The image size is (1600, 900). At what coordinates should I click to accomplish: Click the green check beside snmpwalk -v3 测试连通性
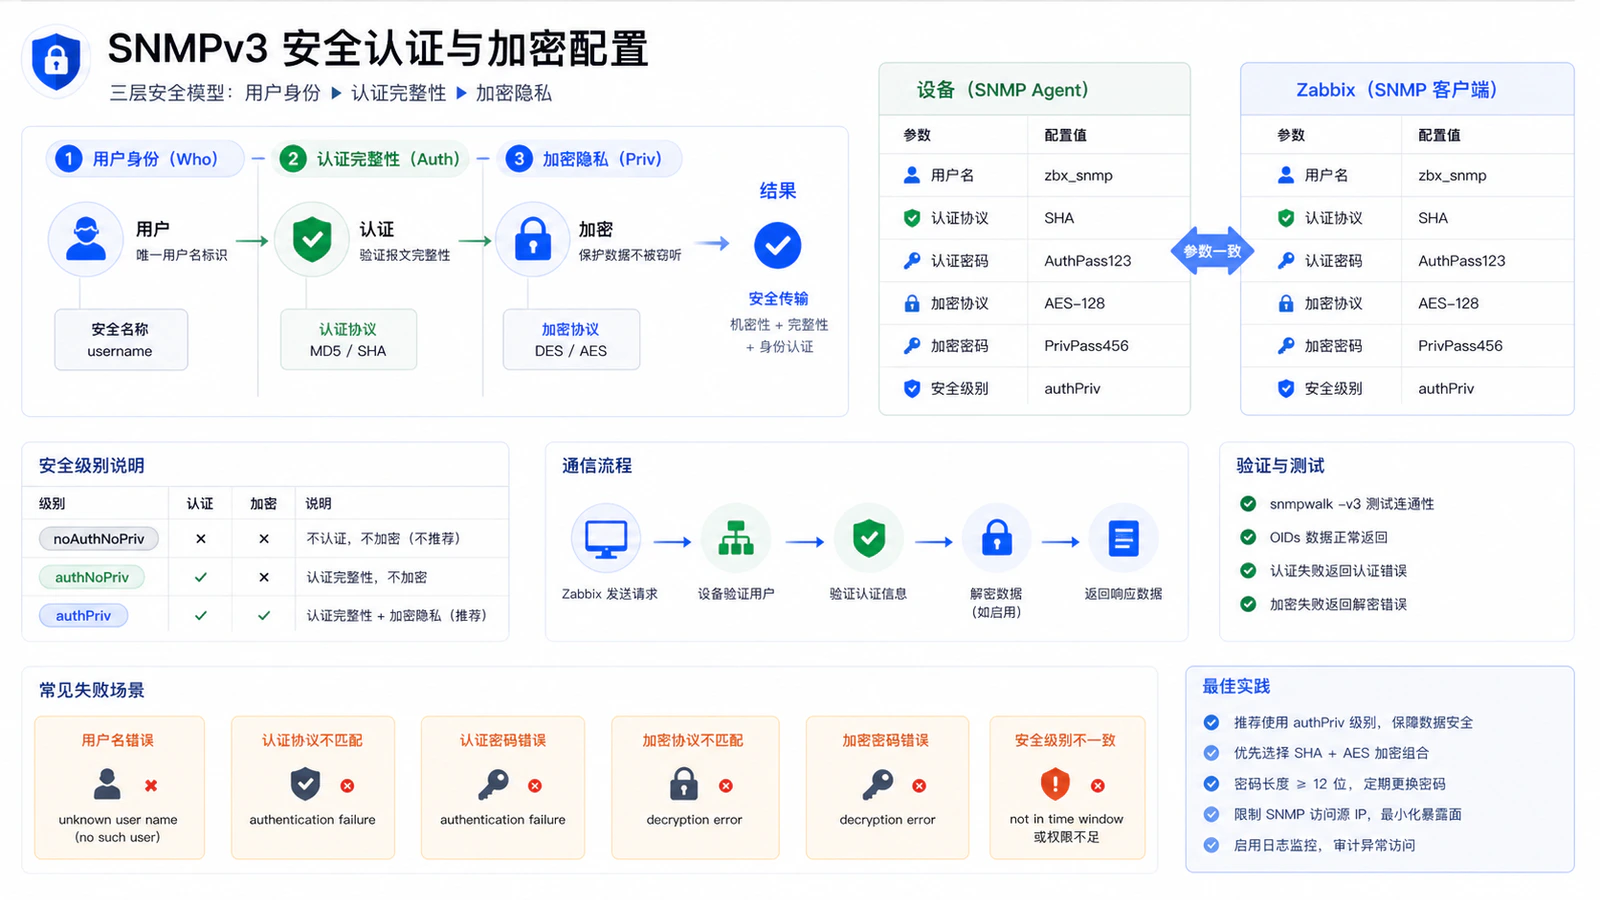click(1248, 504)
